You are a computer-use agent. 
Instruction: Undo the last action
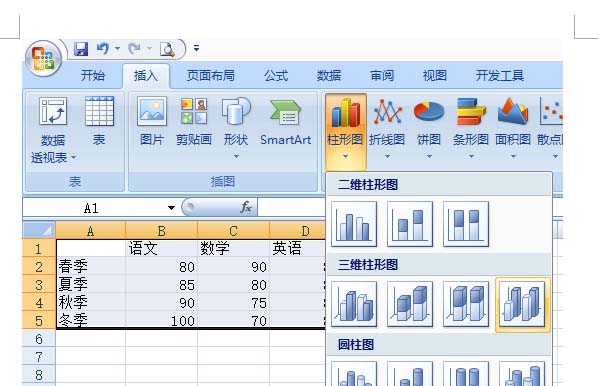pyautogui.click(x=103, y=49)
